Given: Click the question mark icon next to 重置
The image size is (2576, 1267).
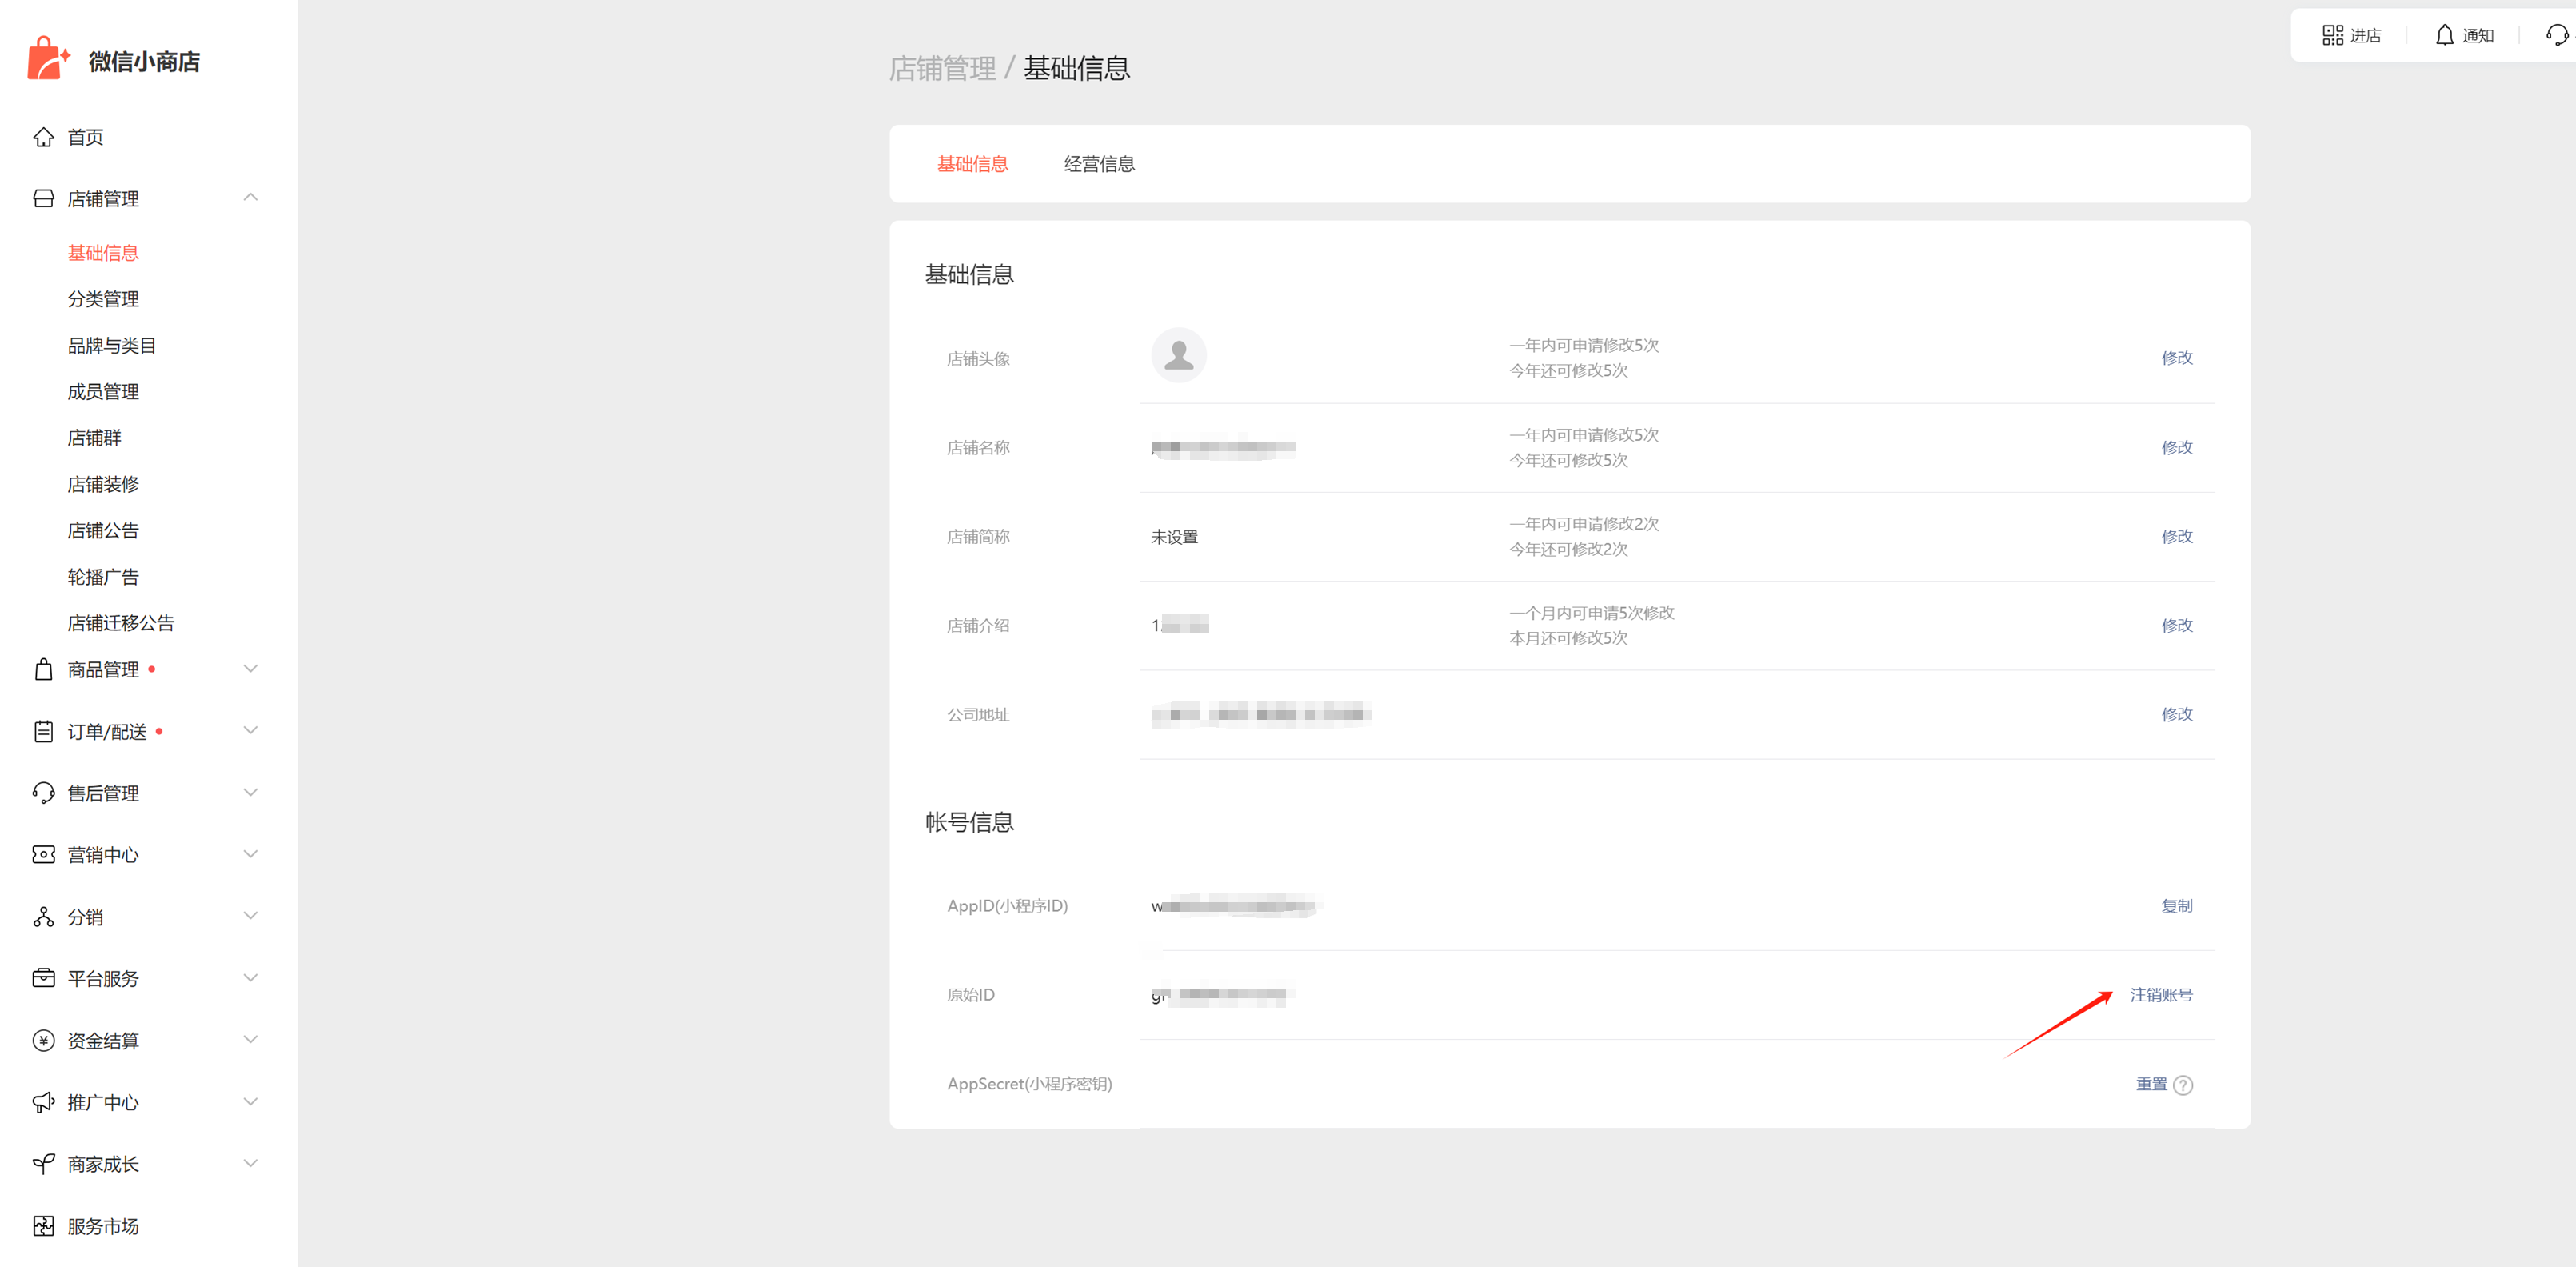Looking at the screenshot, I should tap(2183, 1085).
